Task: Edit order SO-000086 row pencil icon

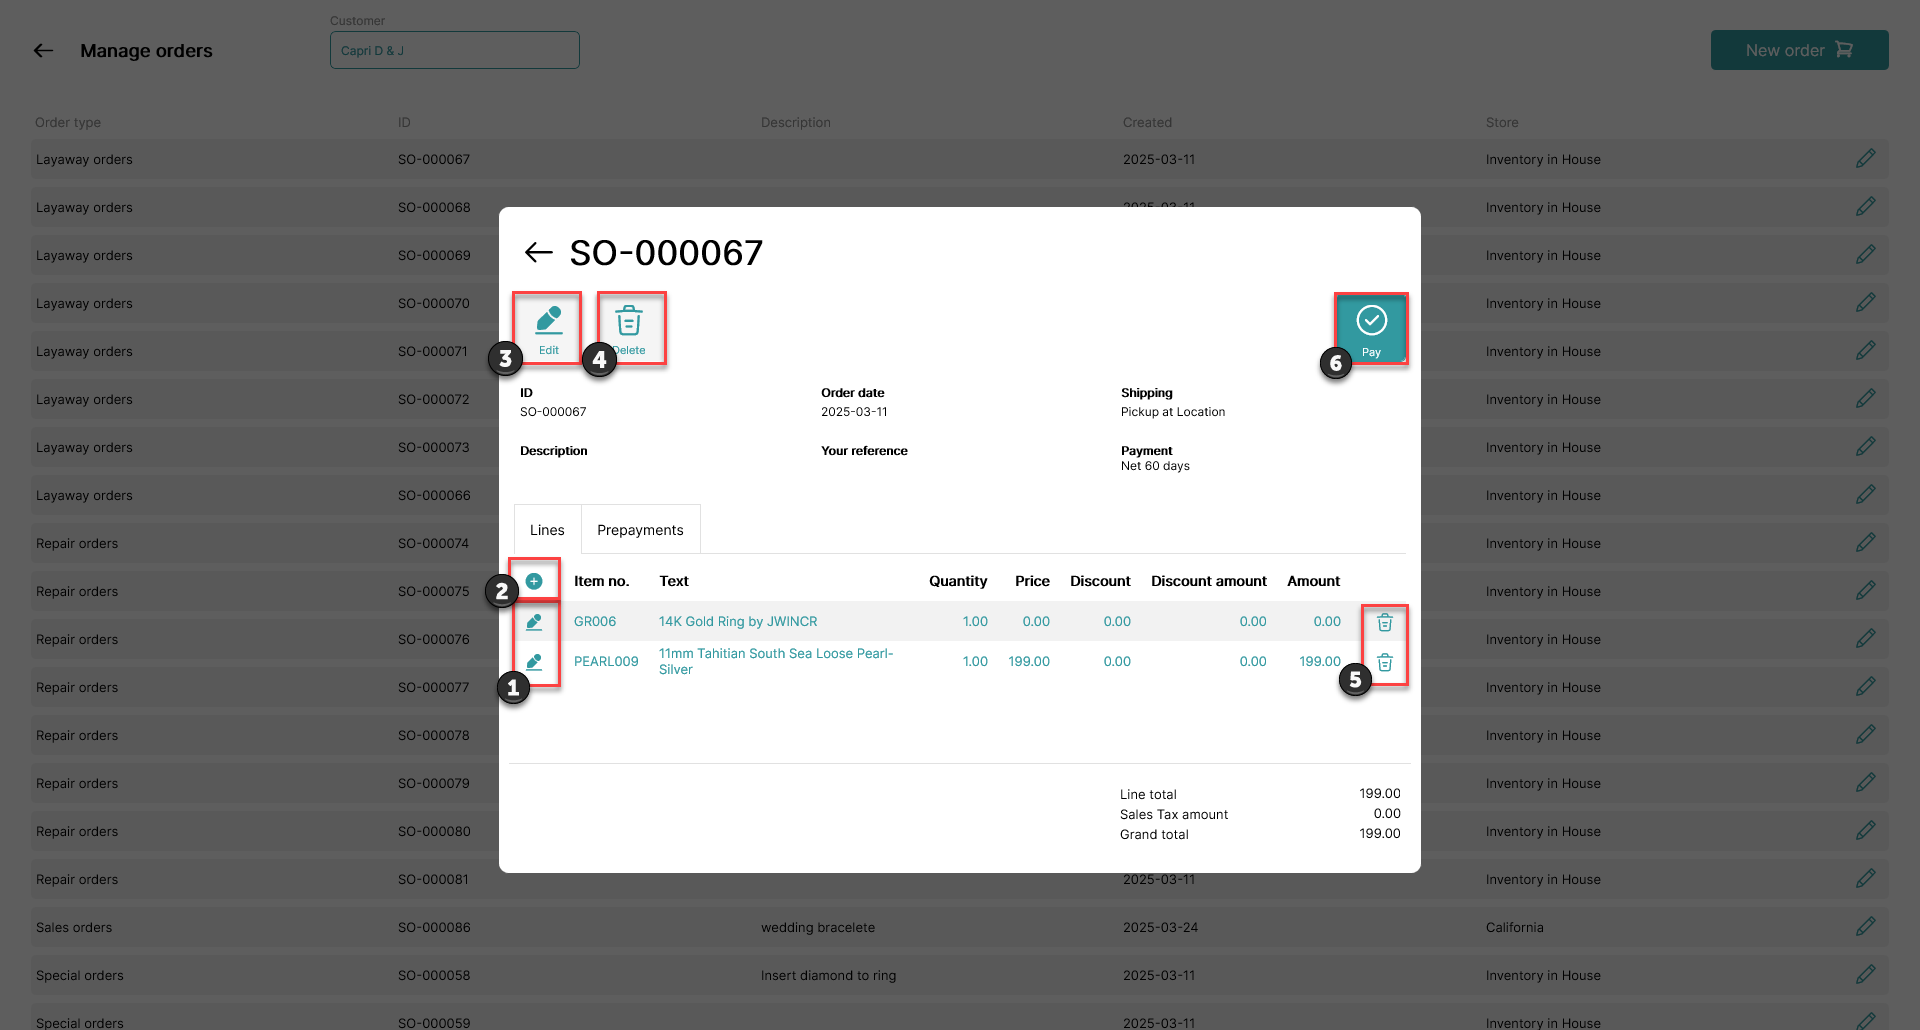Action: click(x=1865, y=927)
